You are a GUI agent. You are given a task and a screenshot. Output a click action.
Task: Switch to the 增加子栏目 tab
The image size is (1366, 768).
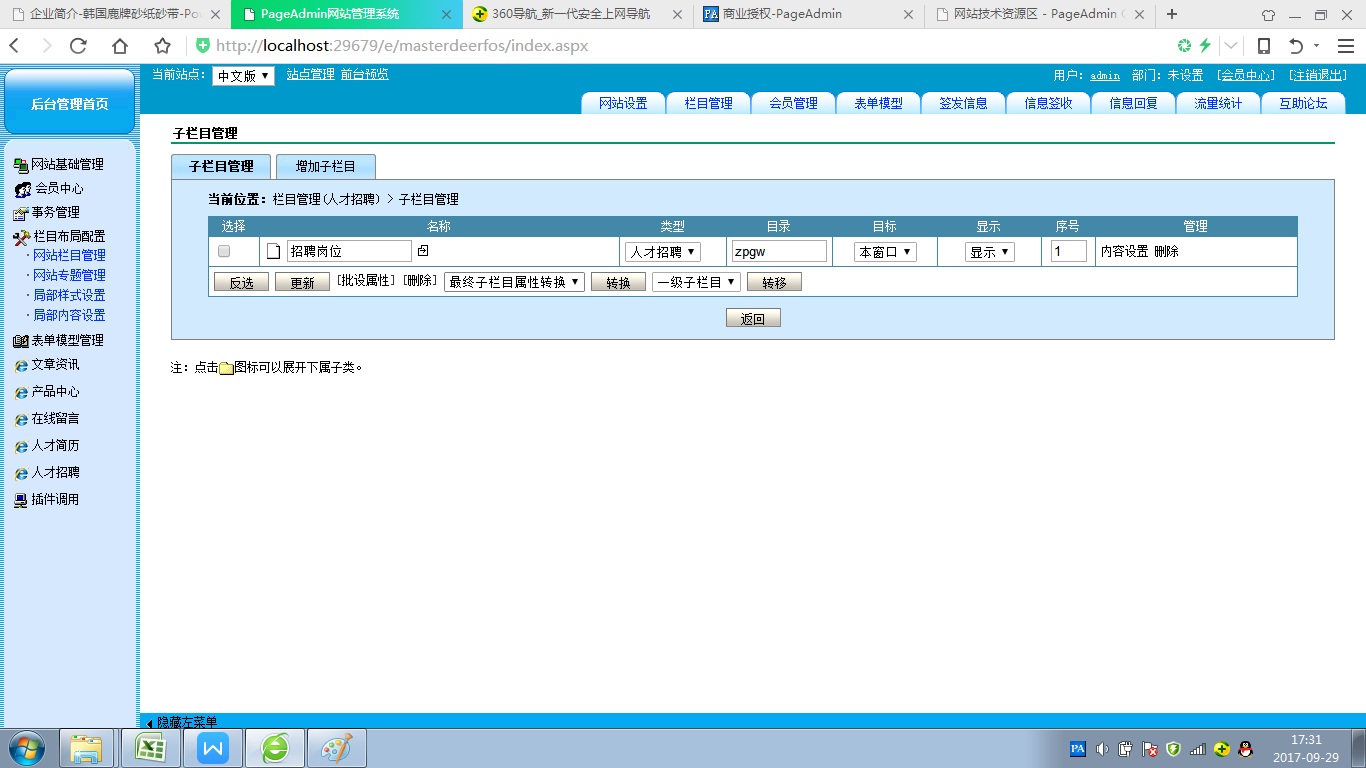tap(325, 166)
